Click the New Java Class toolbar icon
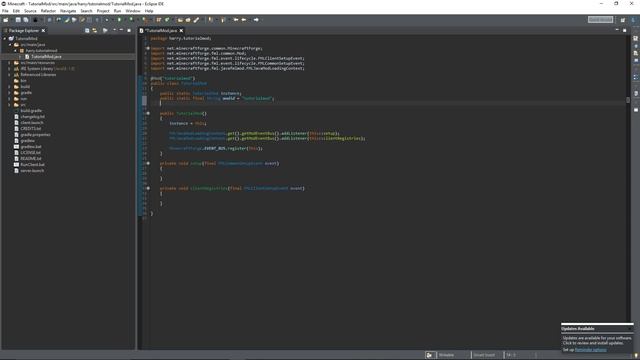 tap(167, 20)
